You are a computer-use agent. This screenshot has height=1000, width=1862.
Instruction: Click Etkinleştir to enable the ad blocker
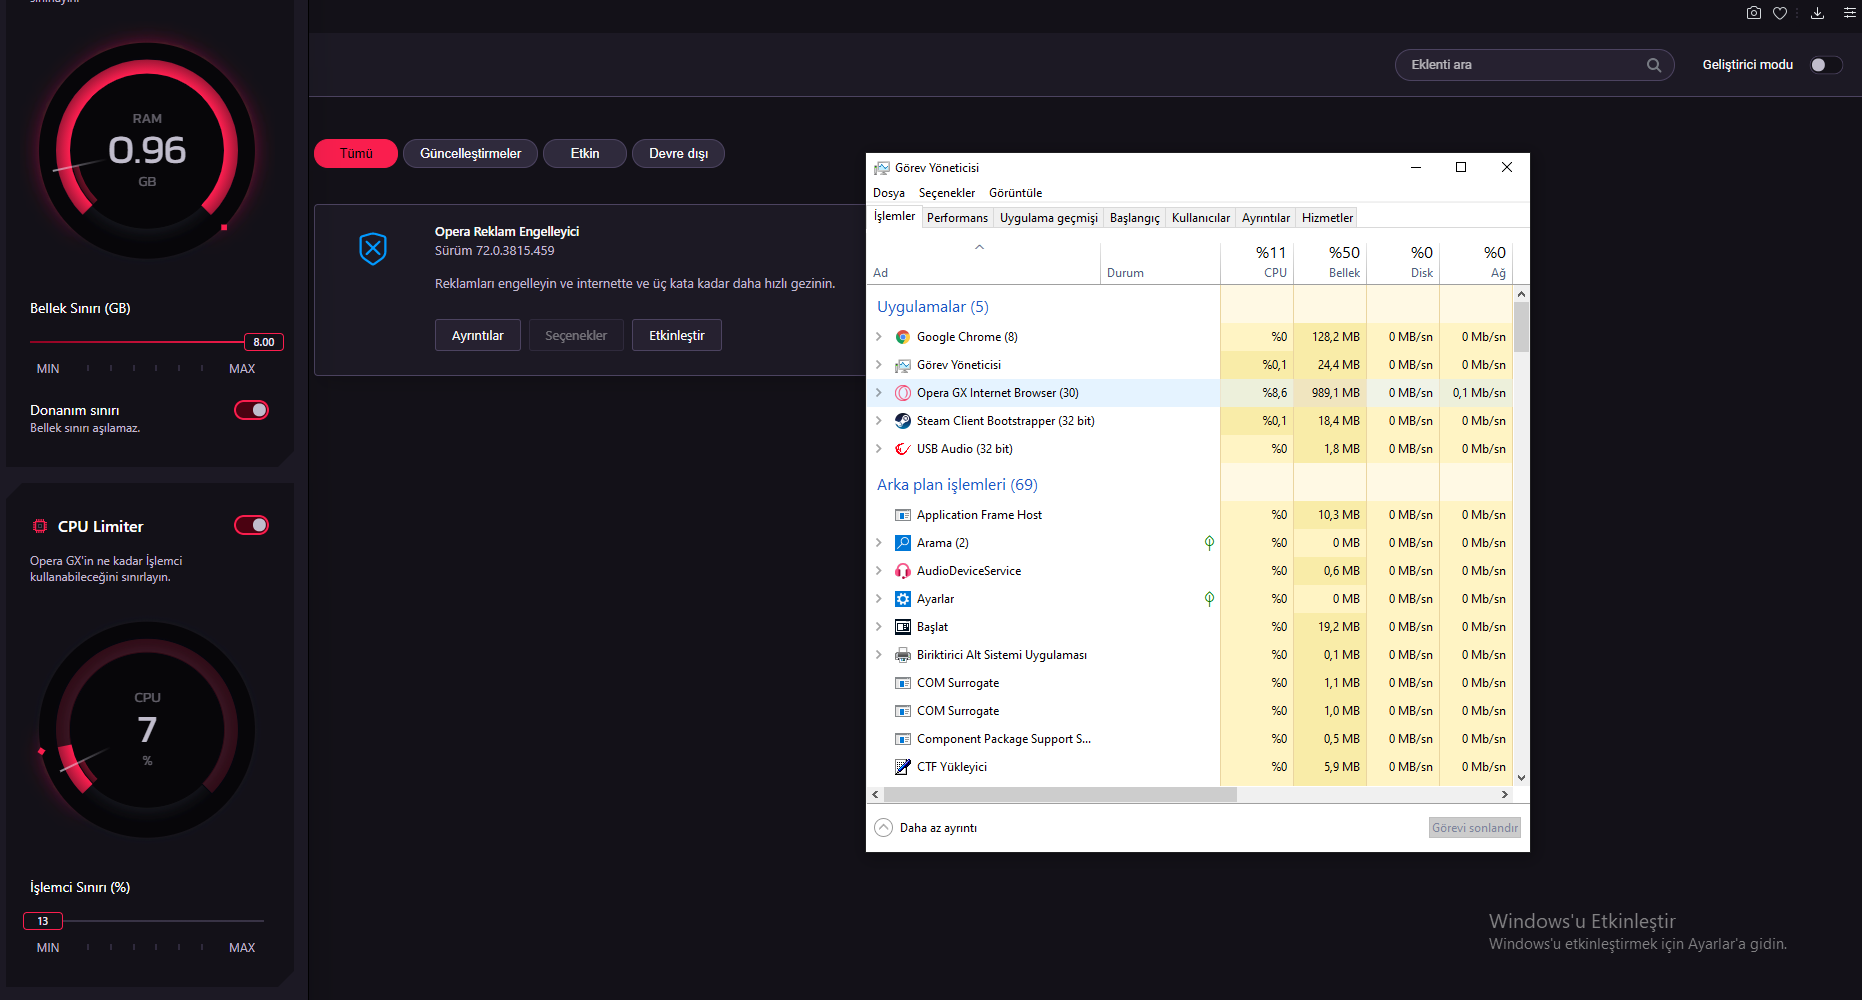click(677, 335)
